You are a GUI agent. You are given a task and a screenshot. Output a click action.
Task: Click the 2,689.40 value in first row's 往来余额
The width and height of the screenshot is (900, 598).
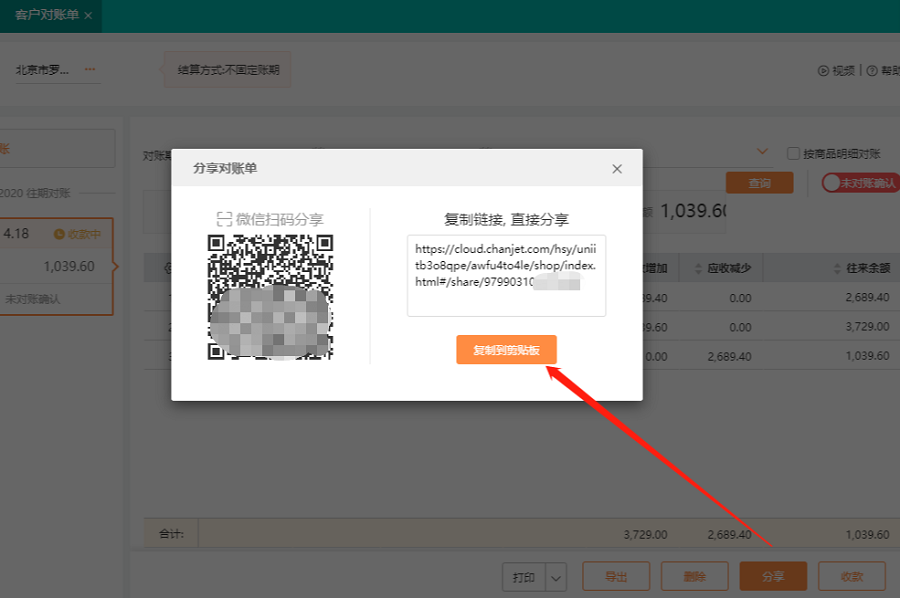(x=867, y=297)
